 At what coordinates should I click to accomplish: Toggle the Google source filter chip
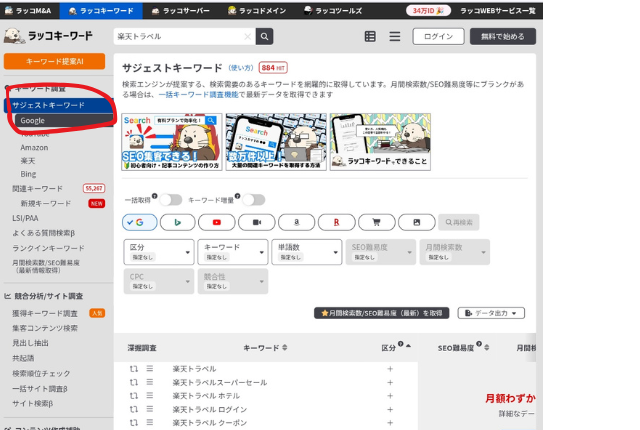pos(139,222)
